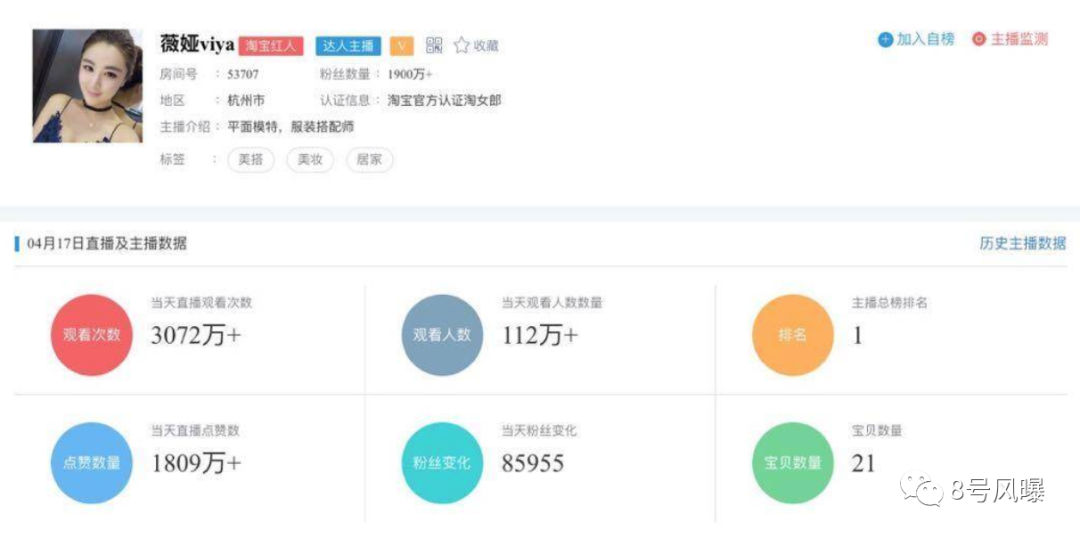Click the 达人主播 blue badge
1080x538 pixels.
[x=349, y=45]
